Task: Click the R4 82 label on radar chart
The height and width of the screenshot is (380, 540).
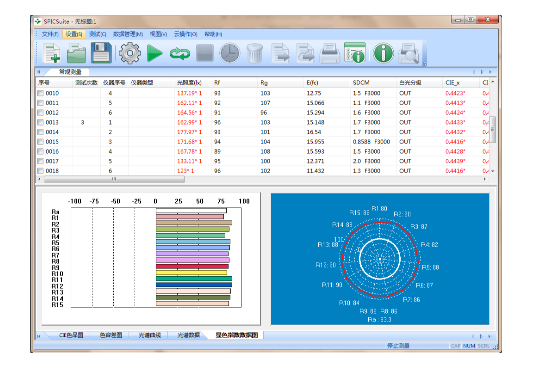Action: 429,245
